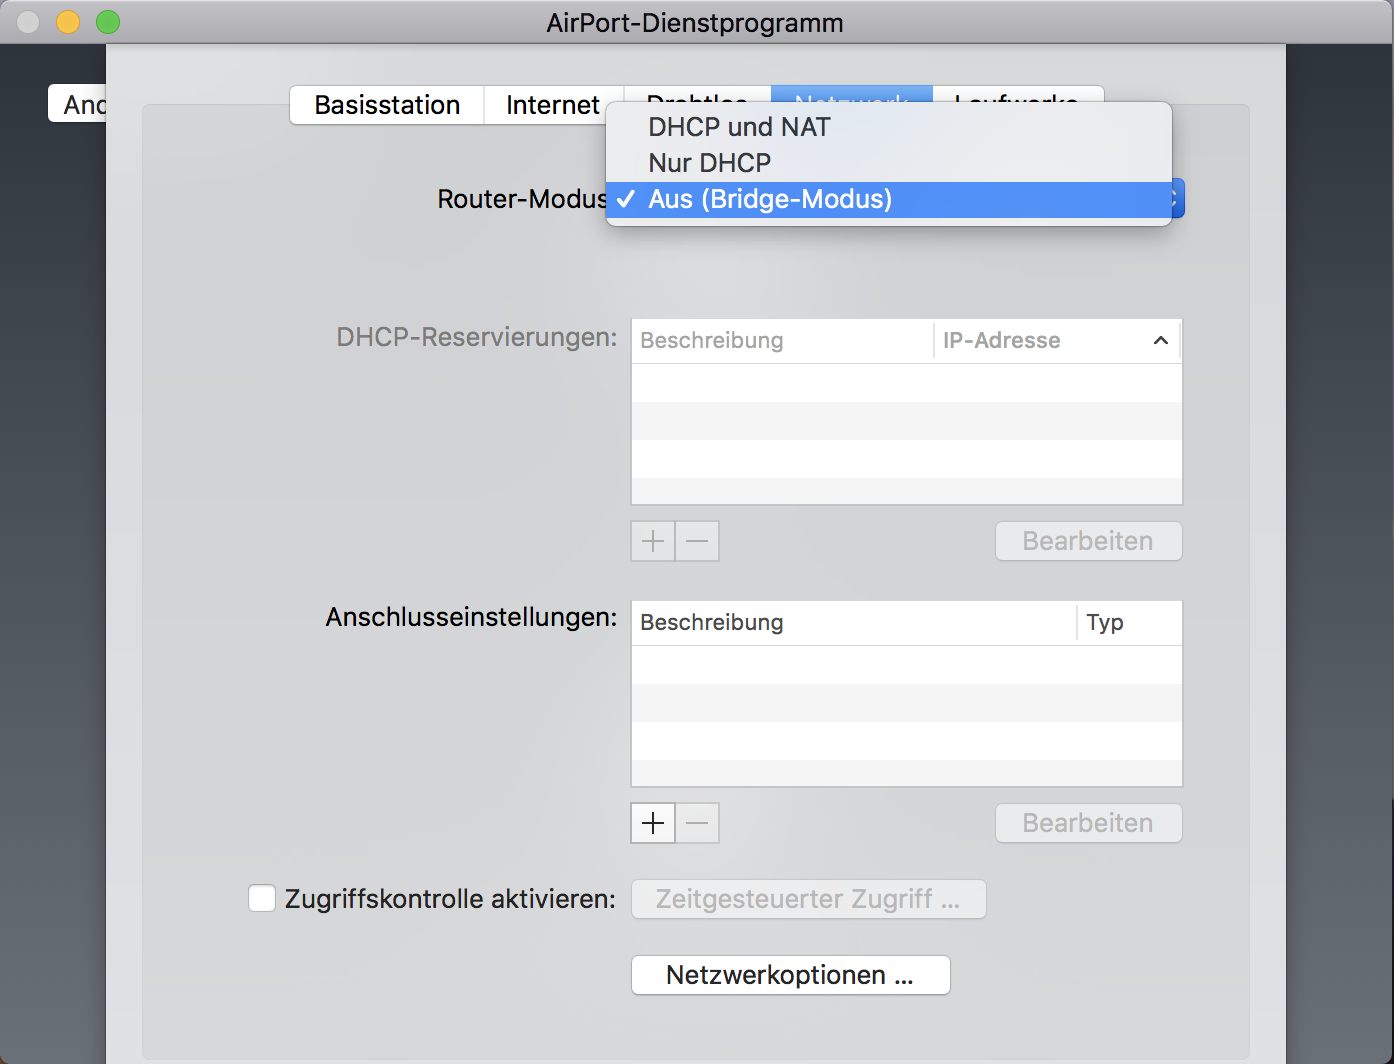Click Bearbeiten under DHCP-Reservierungen
1394x1064 pixels.
click(1089, 541)
